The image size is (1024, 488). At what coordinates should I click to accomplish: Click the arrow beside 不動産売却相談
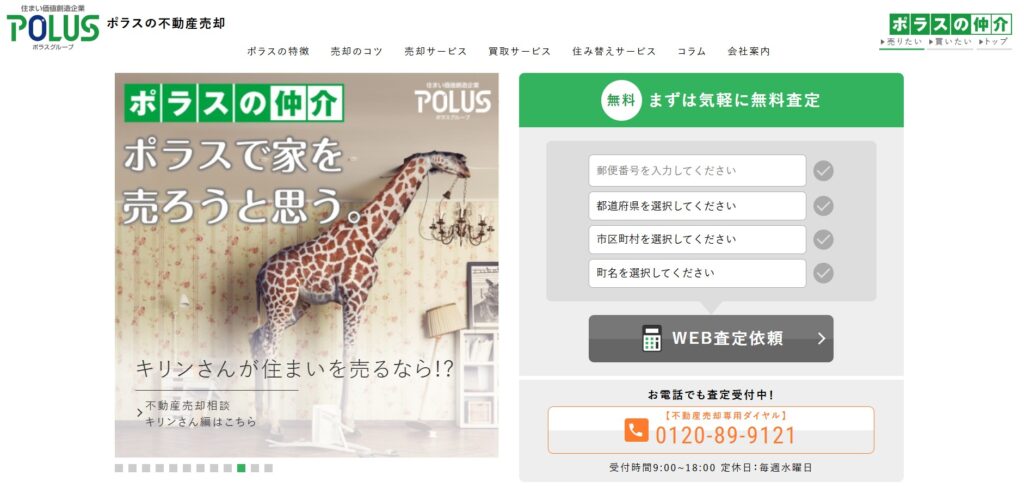[x=139, y=413]
